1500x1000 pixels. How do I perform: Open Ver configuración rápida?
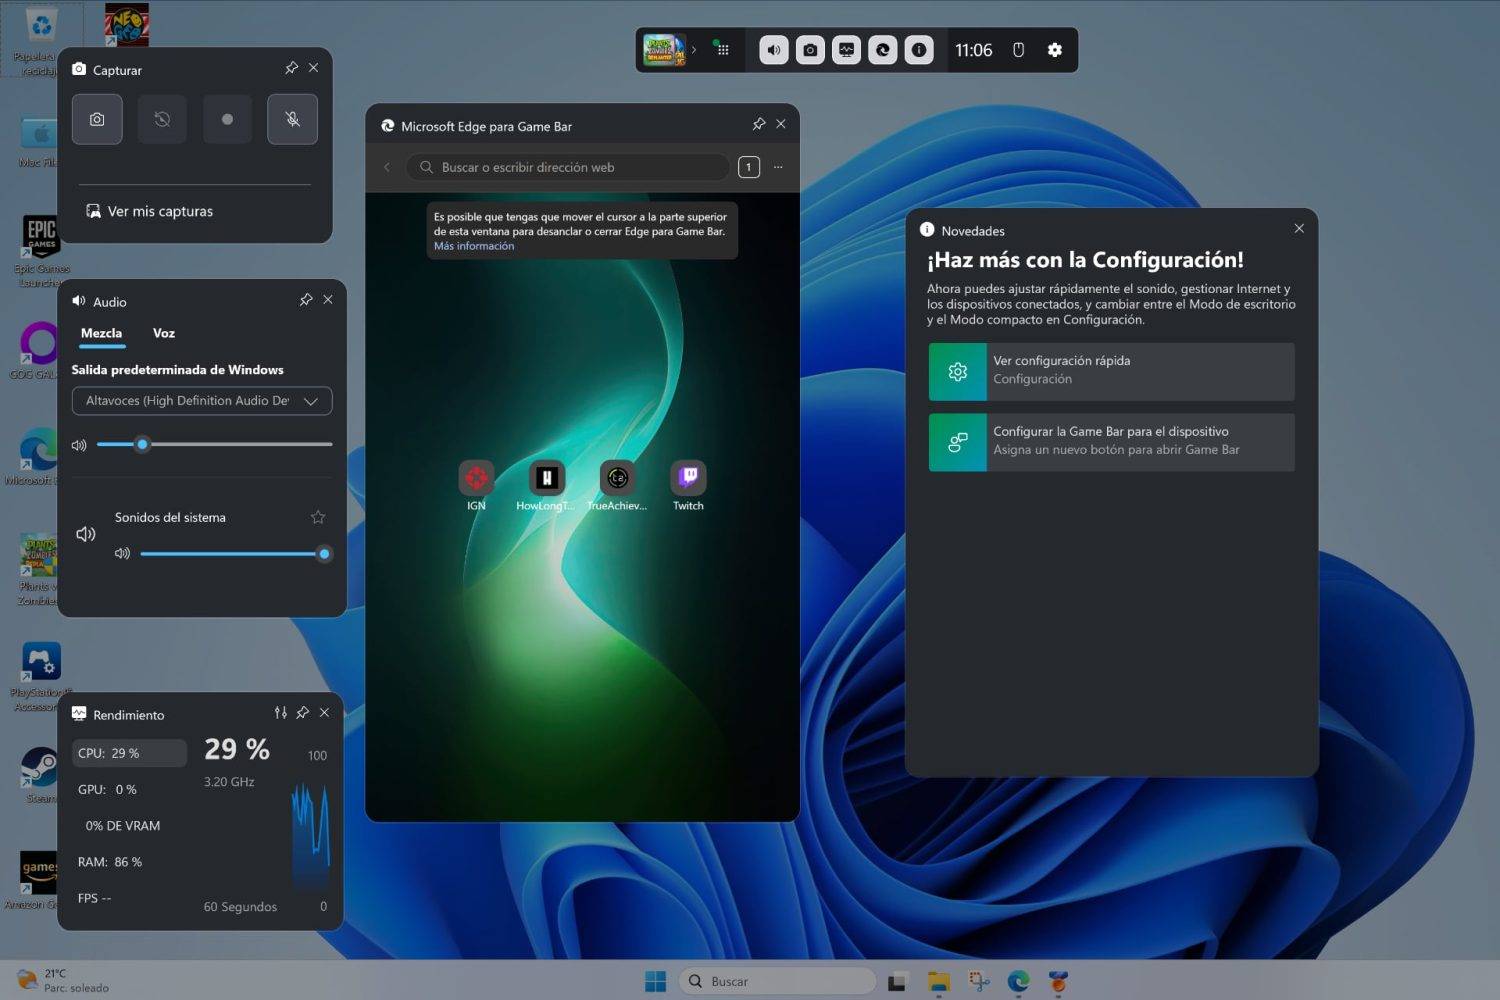(1112, 372)
